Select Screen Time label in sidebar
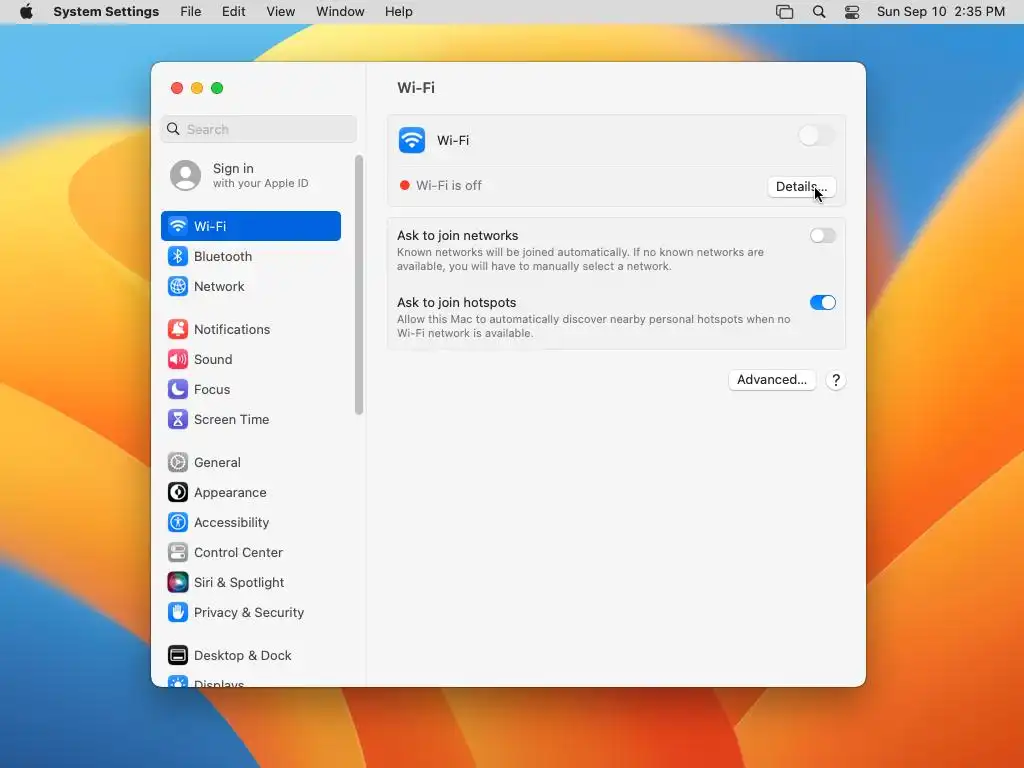 pos(231,419)
